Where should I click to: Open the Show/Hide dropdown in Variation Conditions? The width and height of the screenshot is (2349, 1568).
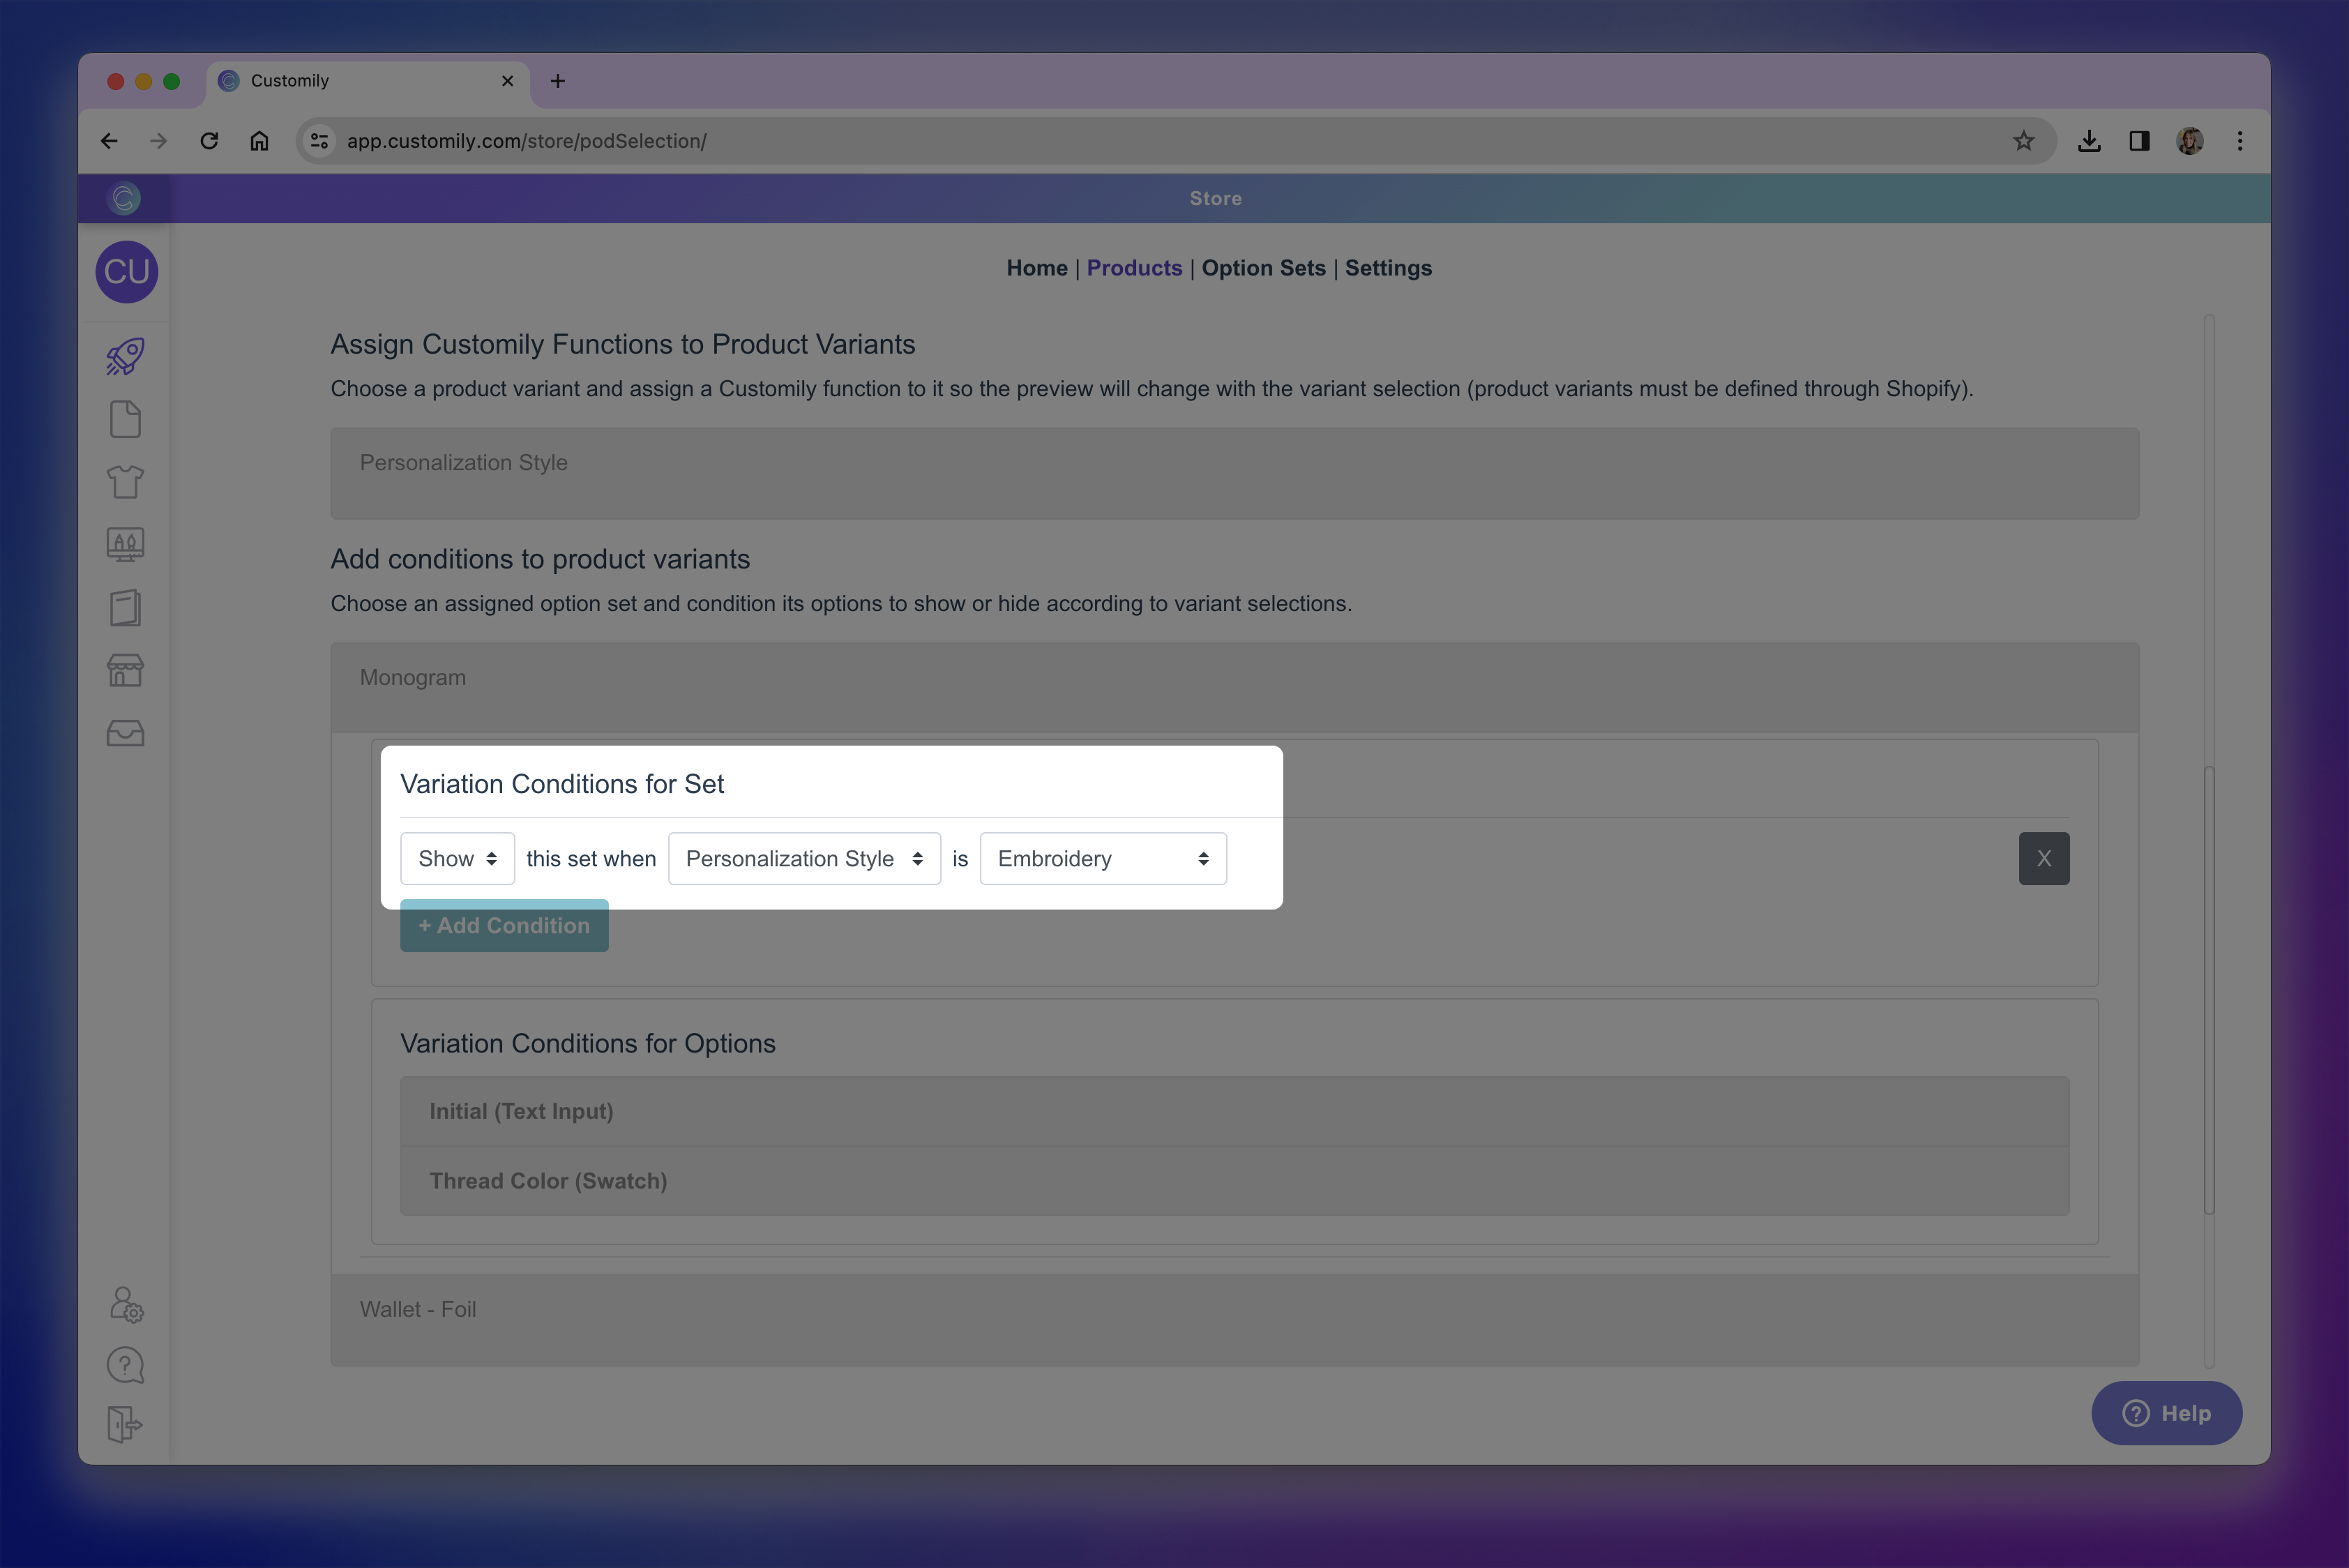tap(457, 858)
